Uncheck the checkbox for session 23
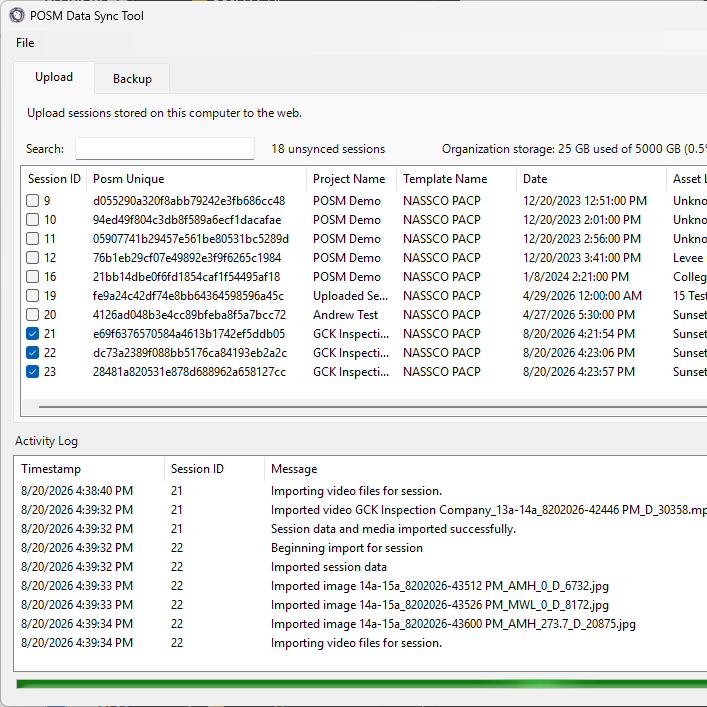 tap(32, 372)
